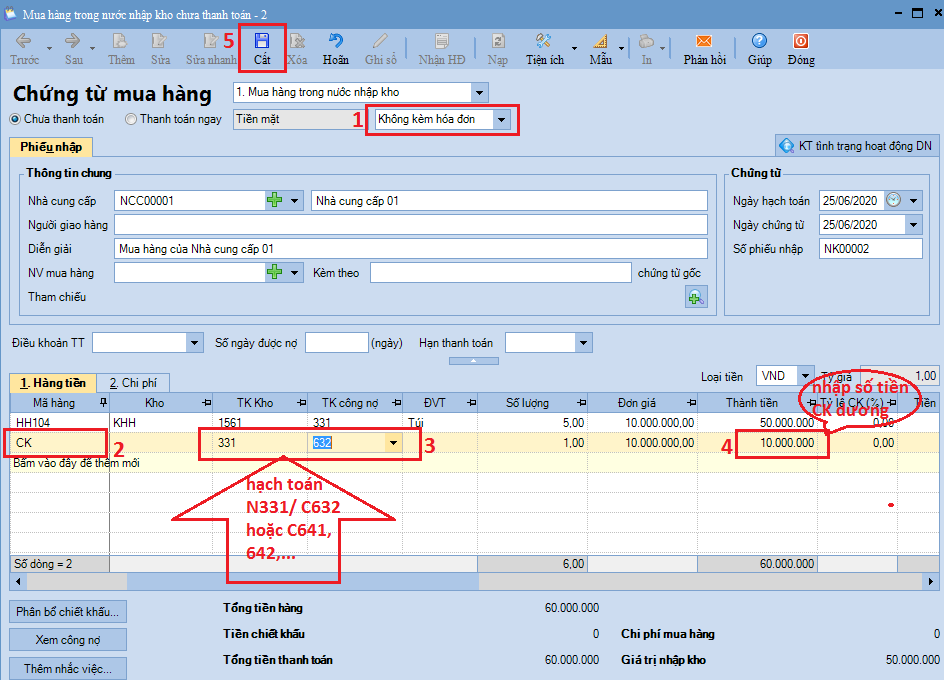Viewport: 944px width, 680px height.
Task: Add new supplier with green plus
Action: pyautogui.click(x=275, y=201)
